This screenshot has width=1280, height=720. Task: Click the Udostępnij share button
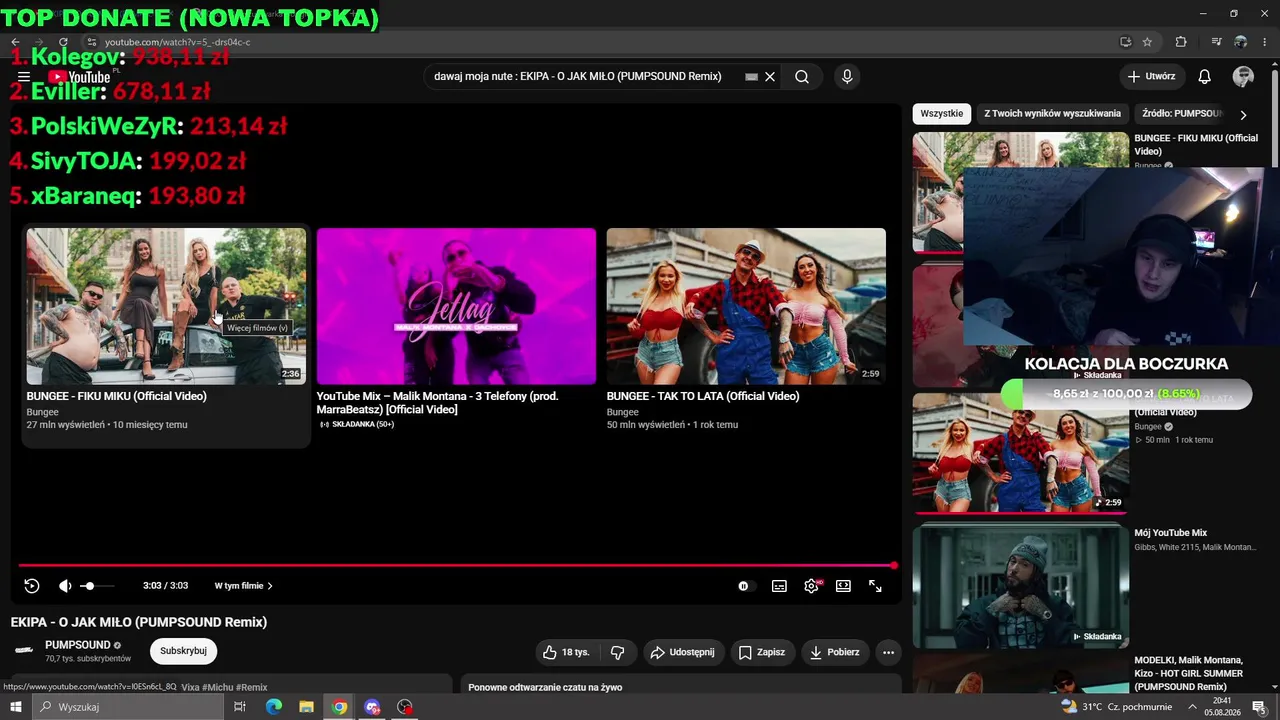(x=683, y=652)
